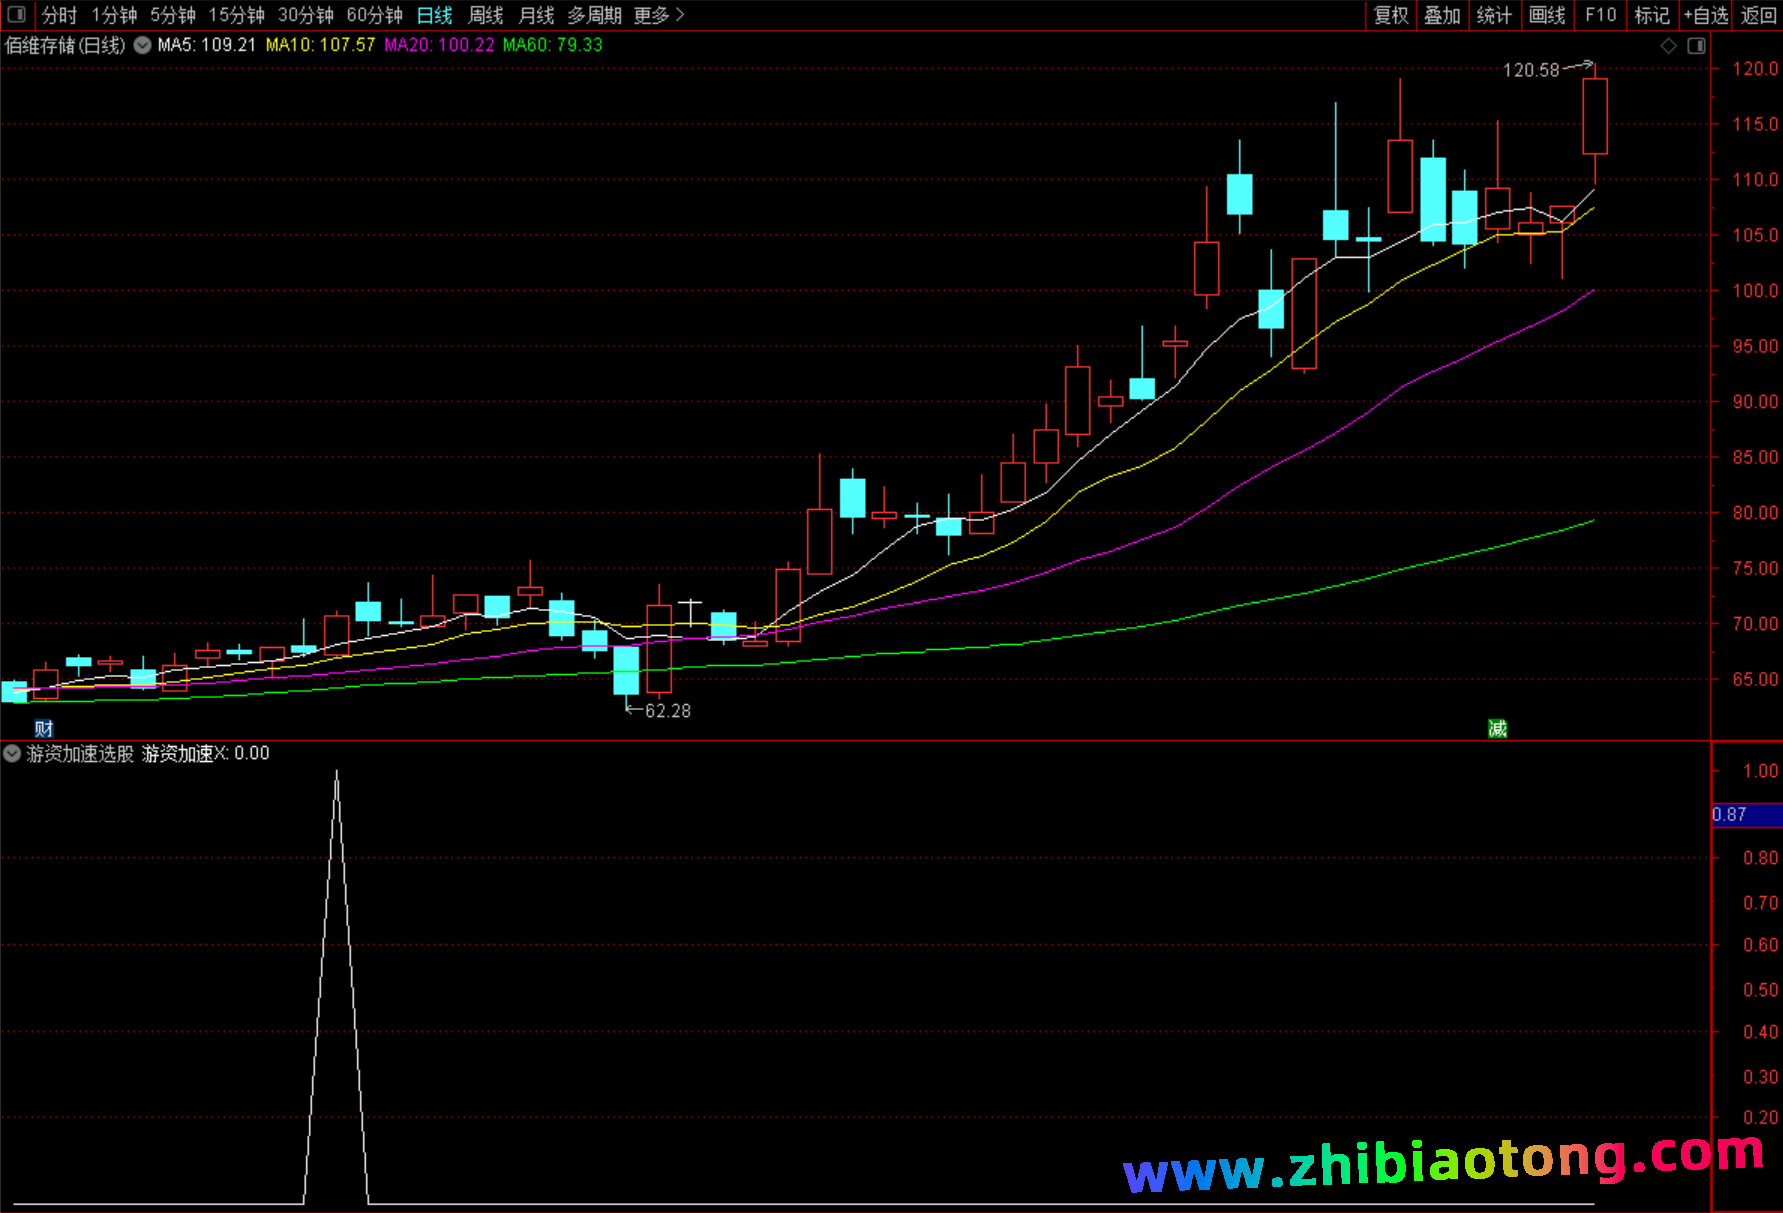Click the 返回 back button
Image resolution: width=1783 pixels, height=1213 pixels.
click(1758, 15)
